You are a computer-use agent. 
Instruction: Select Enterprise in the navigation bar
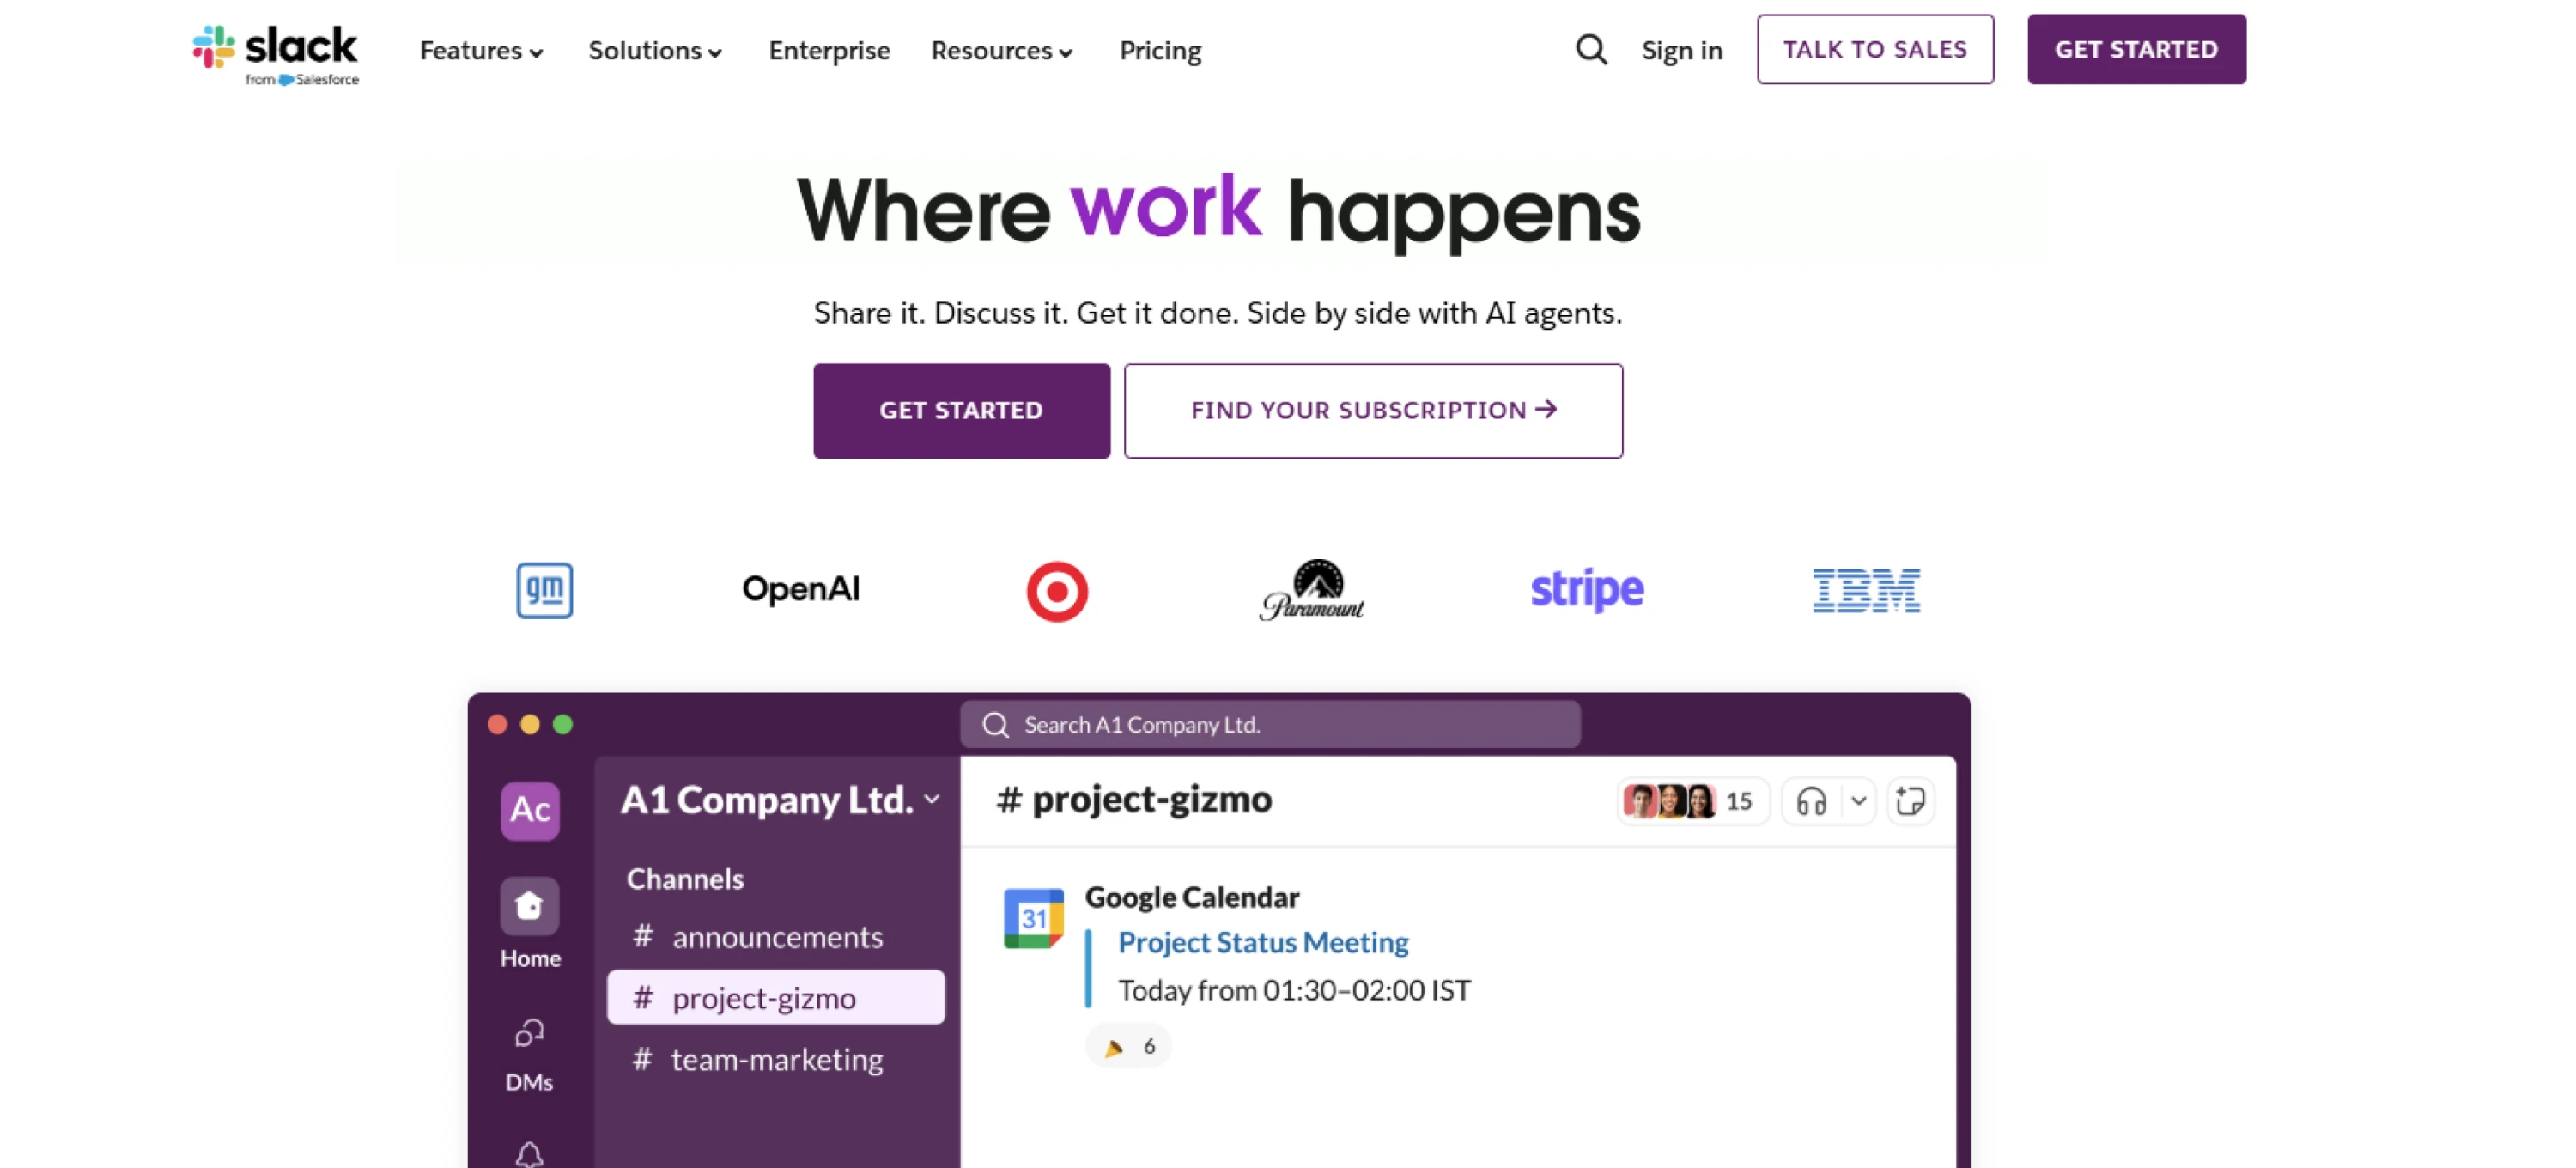tap(829, 50)
